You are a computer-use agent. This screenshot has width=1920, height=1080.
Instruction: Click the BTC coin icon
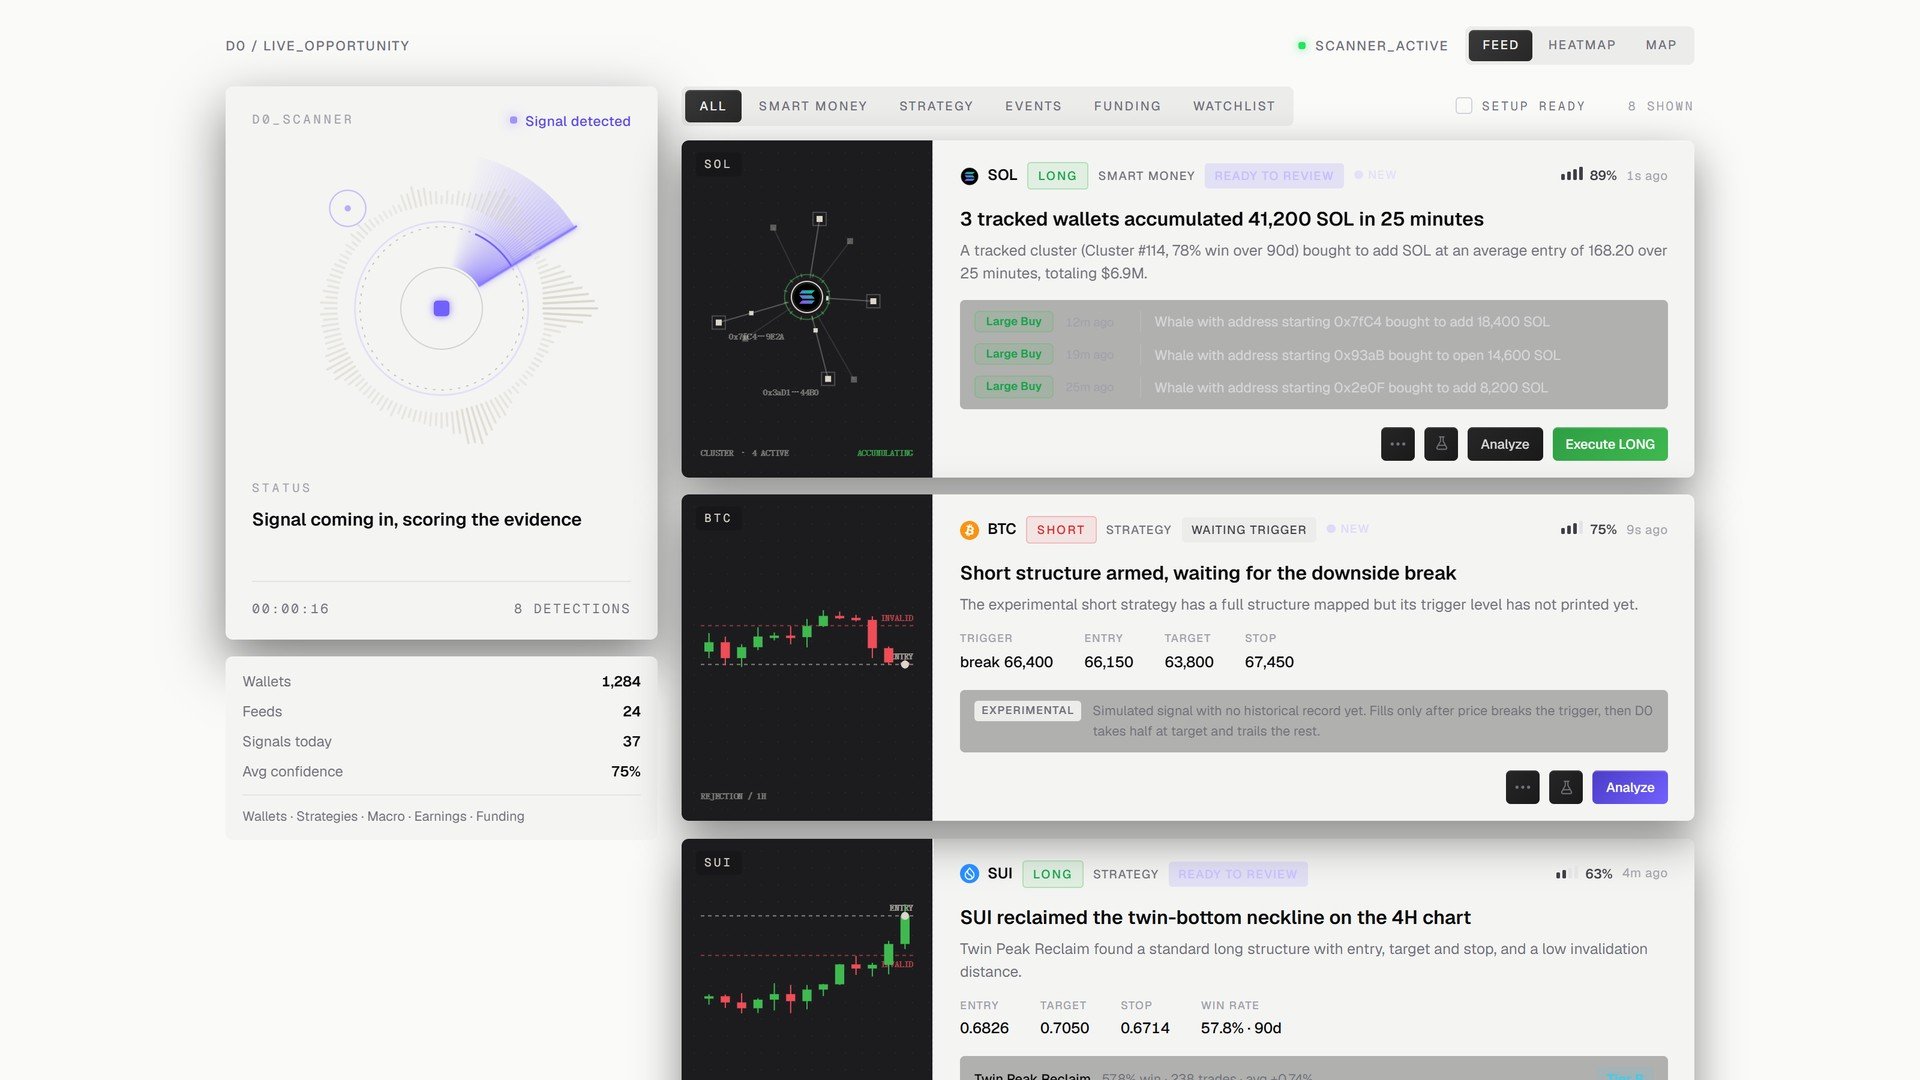click(x=969, y=530)
